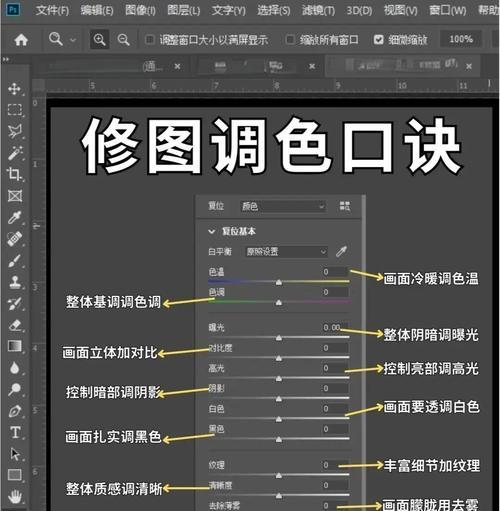The image size is (500, 511).
Task: Click the 阴影 value field
Action: [x=335, y=389]
